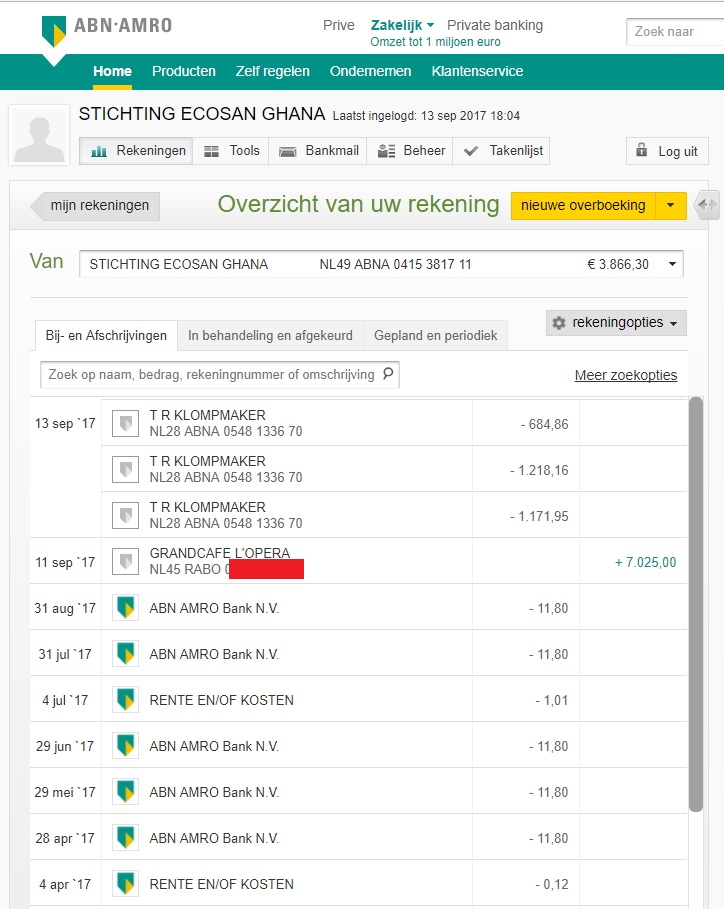Click the - 1.218,16 amount
Image resolution: width=724 pixels, height=909 pixels.
[539, 470]
